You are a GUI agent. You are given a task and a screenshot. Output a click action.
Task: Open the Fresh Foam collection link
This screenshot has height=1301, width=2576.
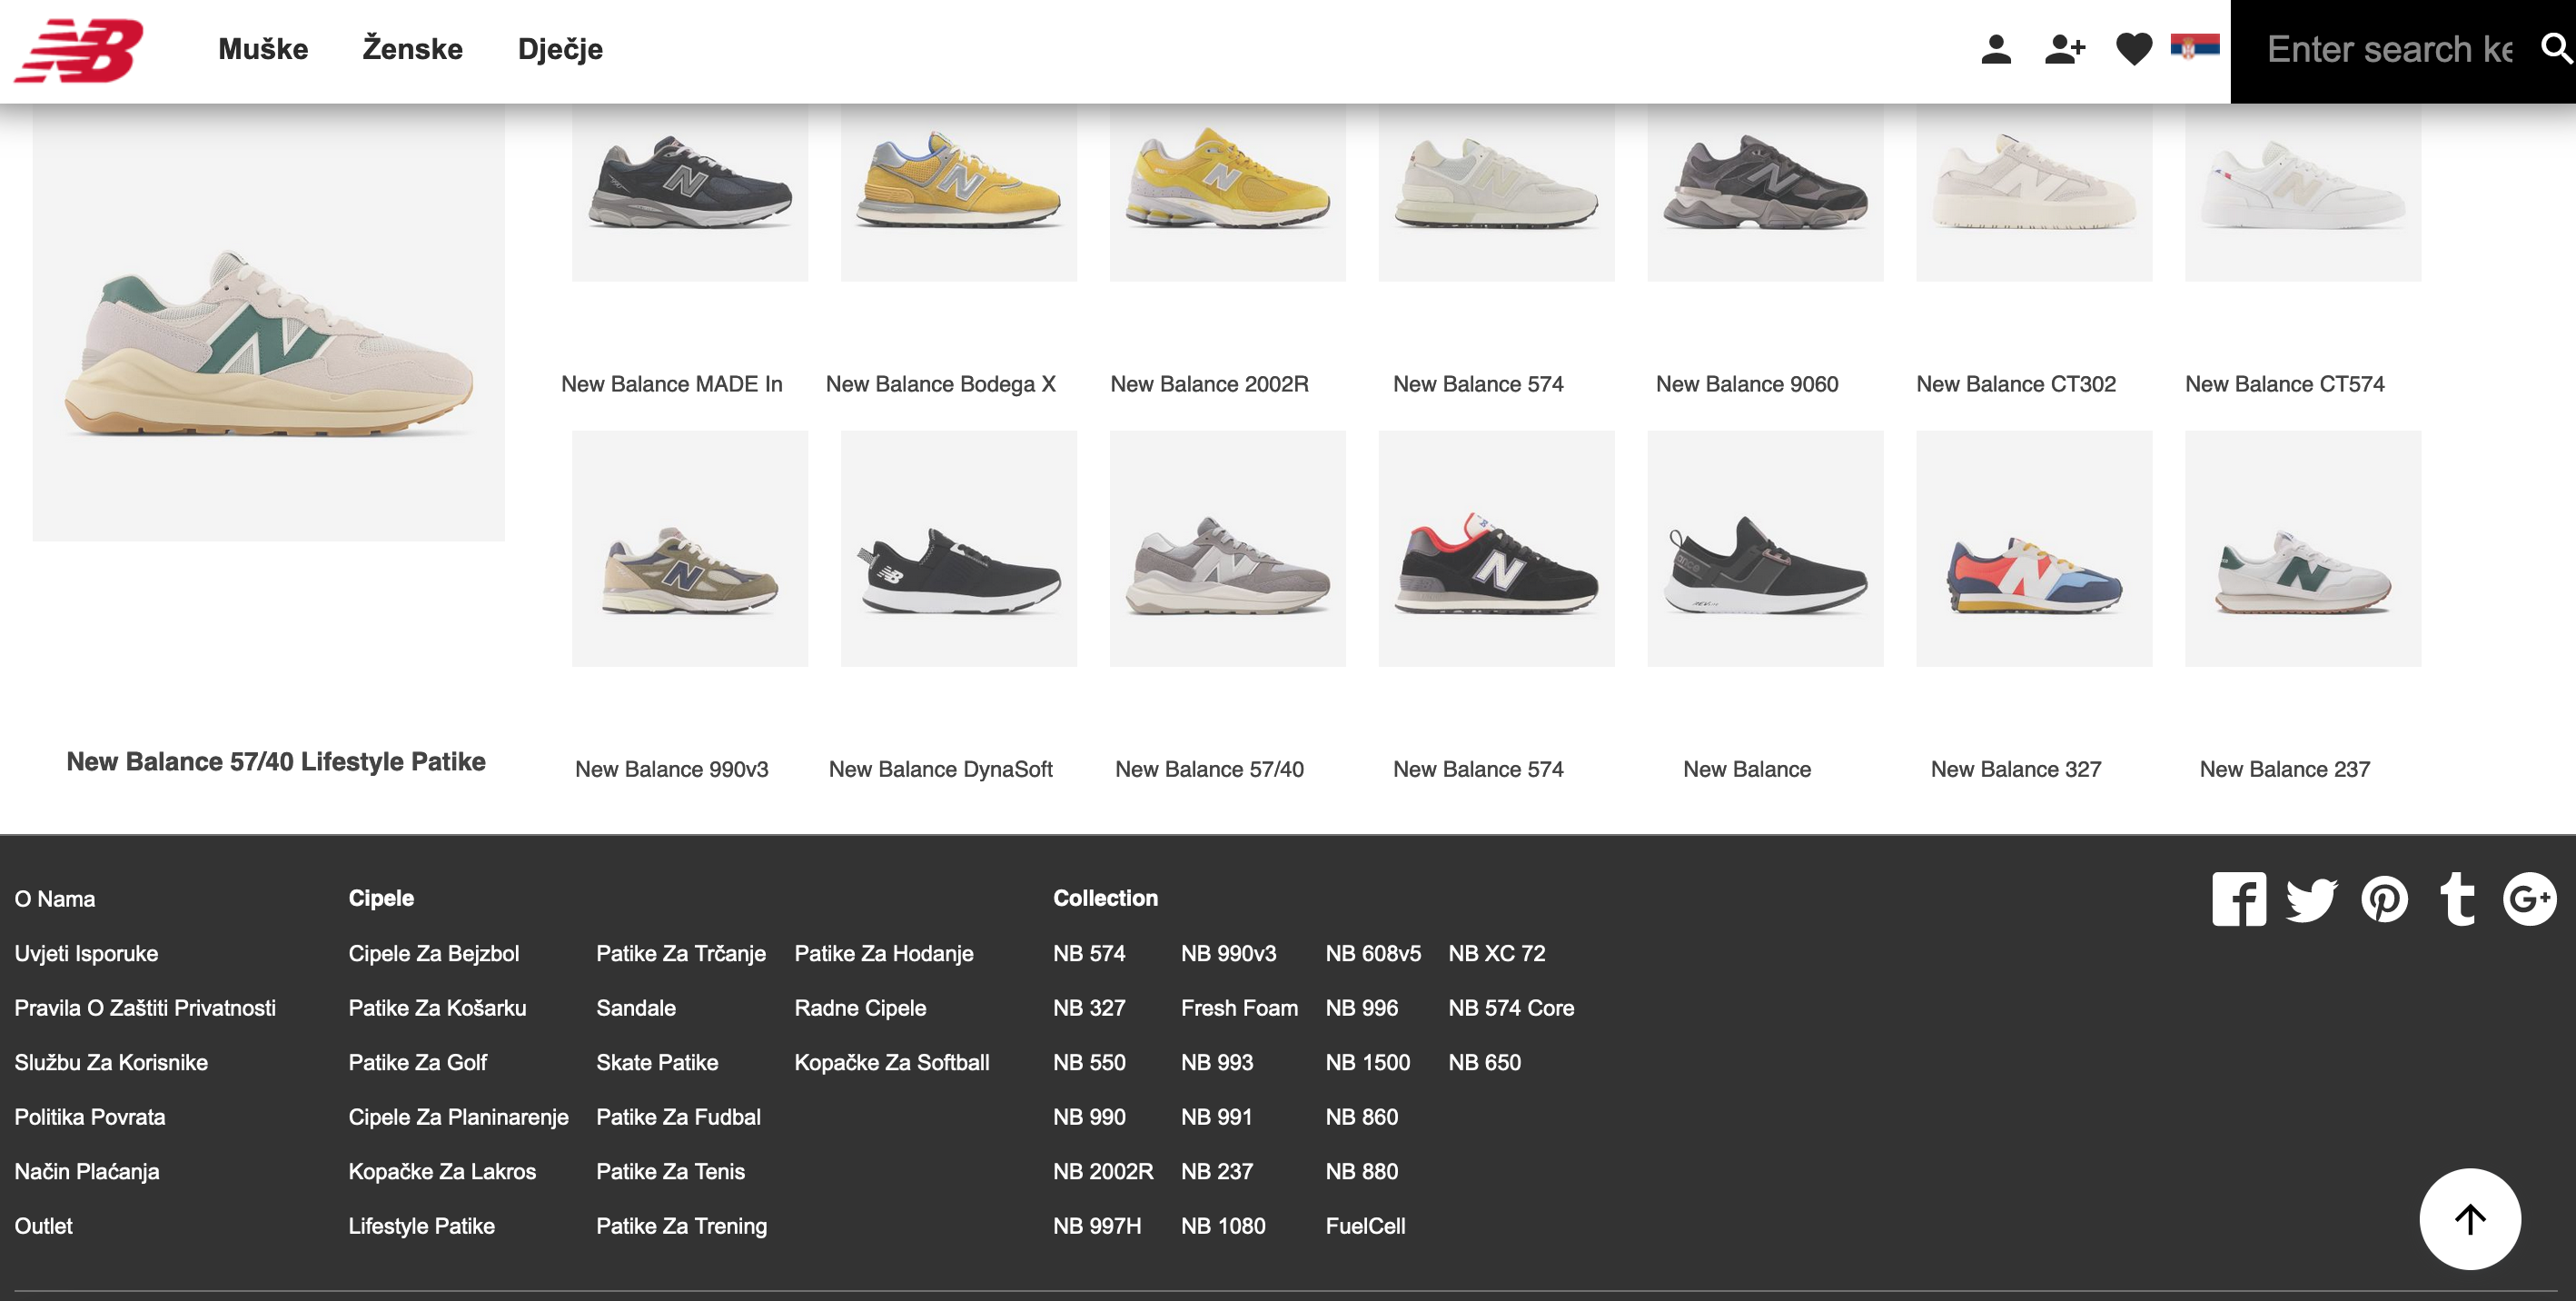(1239, 1008)
